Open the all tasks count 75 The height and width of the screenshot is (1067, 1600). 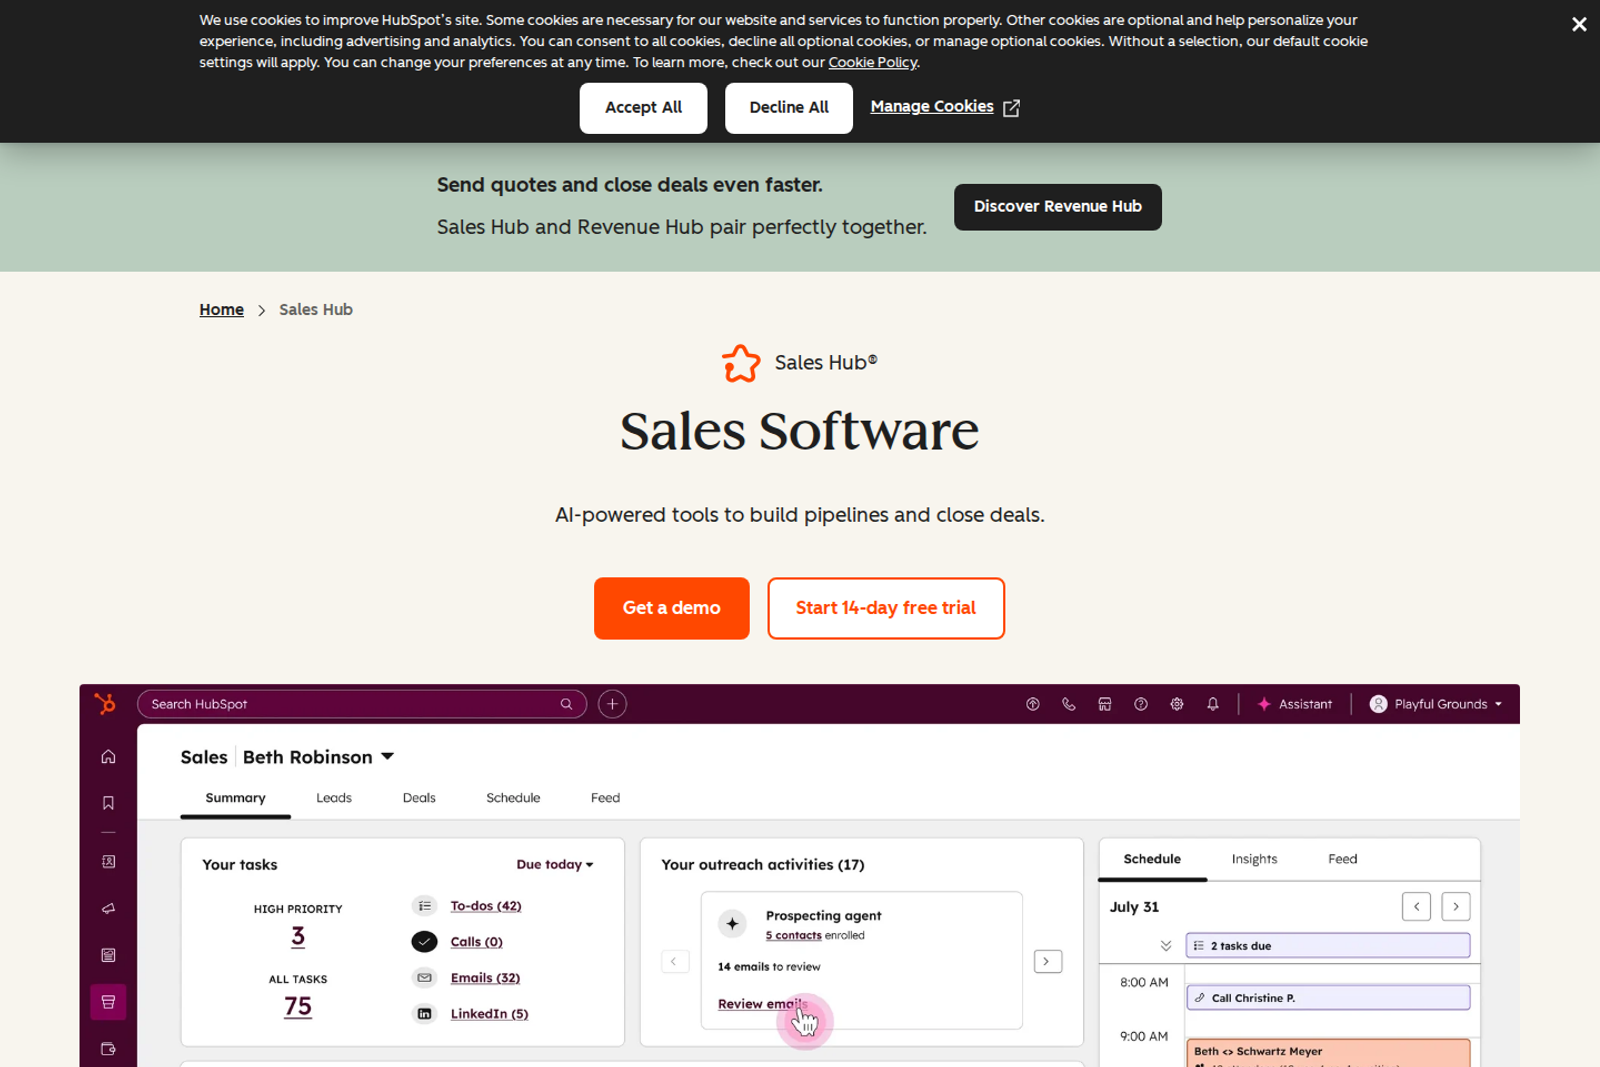[x=298, y=1007]
